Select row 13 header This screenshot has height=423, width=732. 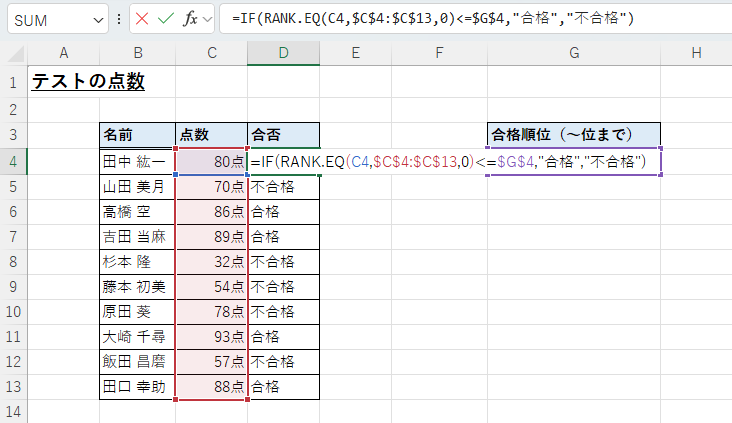click(14, 386)
